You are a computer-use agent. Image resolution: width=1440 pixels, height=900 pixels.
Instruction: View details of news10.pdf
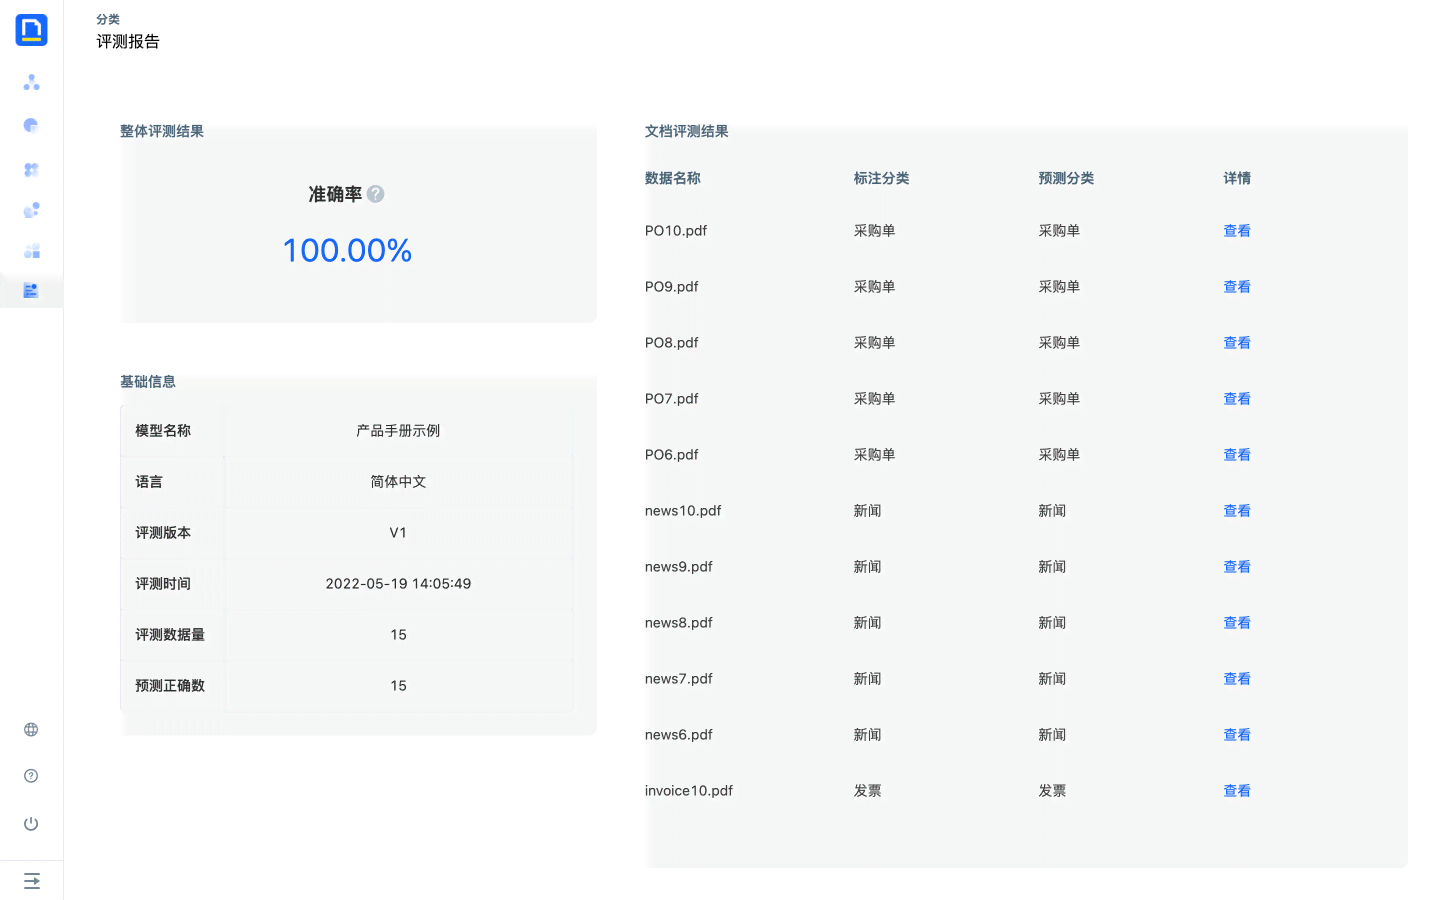[1237, 511]
